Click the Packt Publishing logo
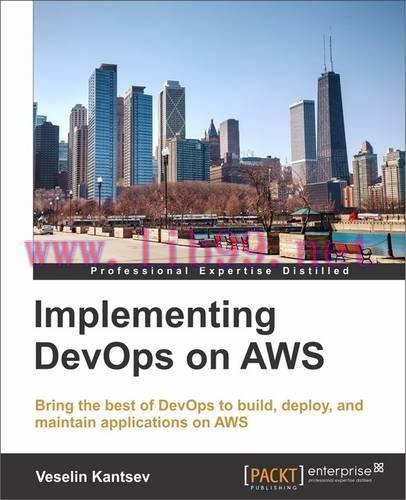 click(274, 477)
